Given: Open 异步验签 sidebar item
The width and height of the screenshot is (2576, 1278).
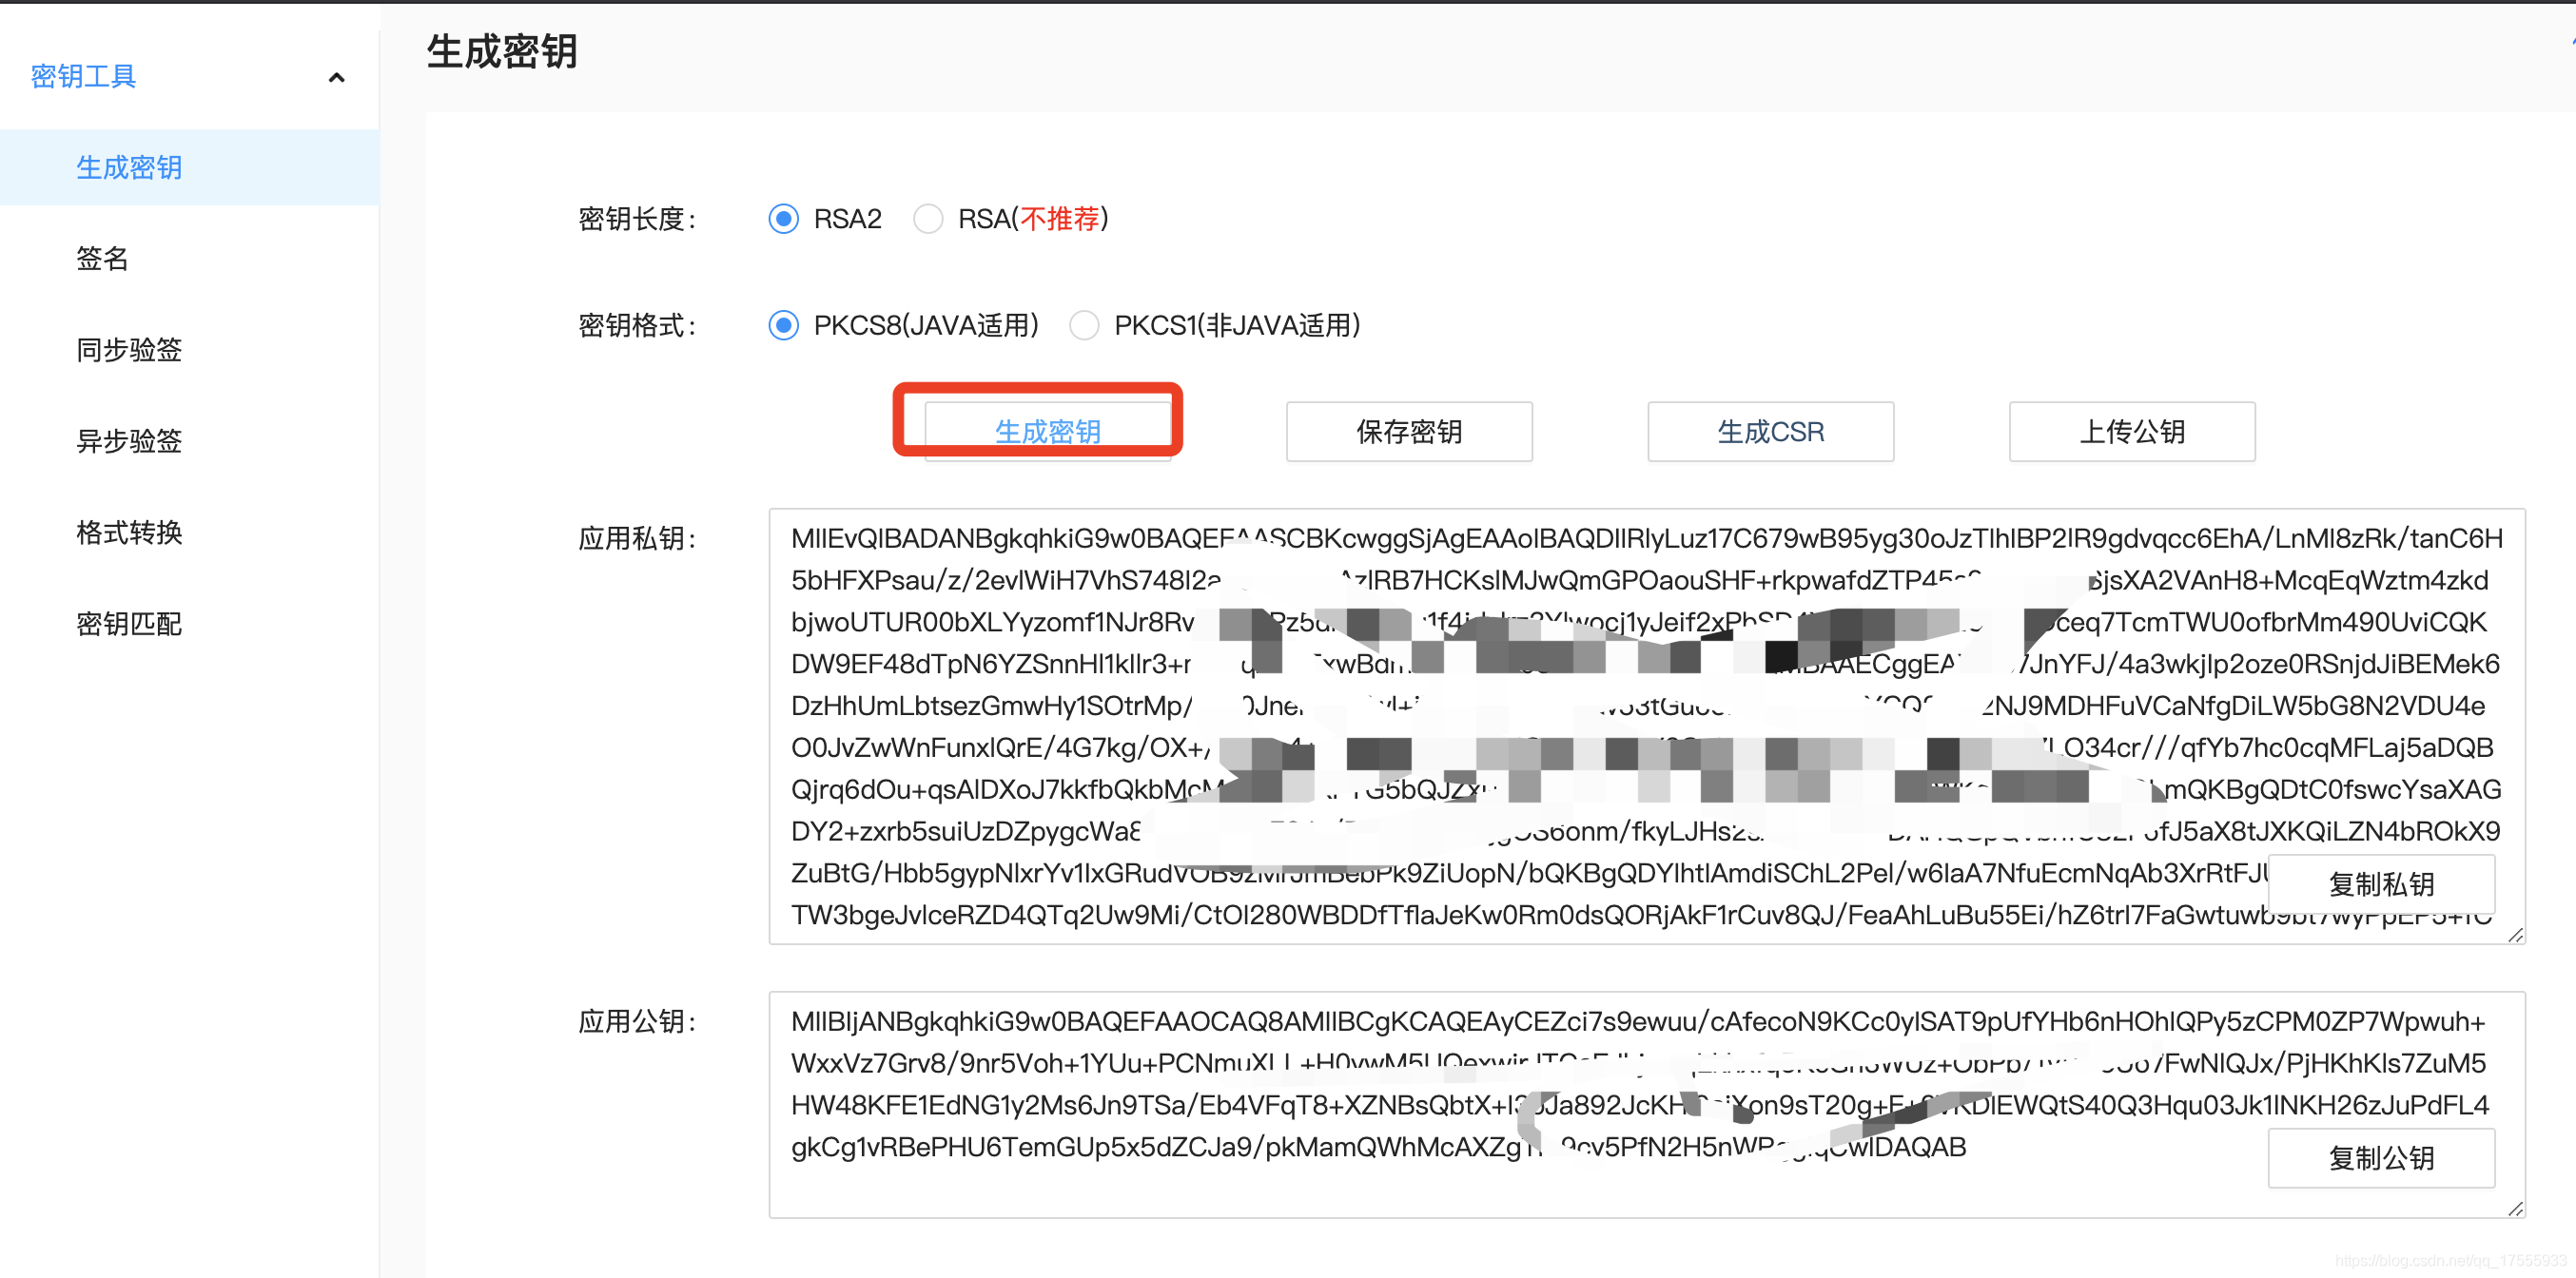Looking at the screenshot, I should click(x=129, y=440).
